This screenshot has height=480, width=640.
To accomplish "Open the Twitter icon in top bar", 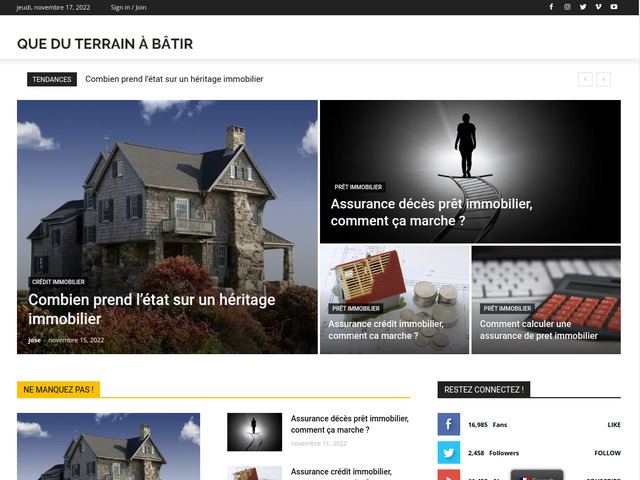I will pos(583,7).
